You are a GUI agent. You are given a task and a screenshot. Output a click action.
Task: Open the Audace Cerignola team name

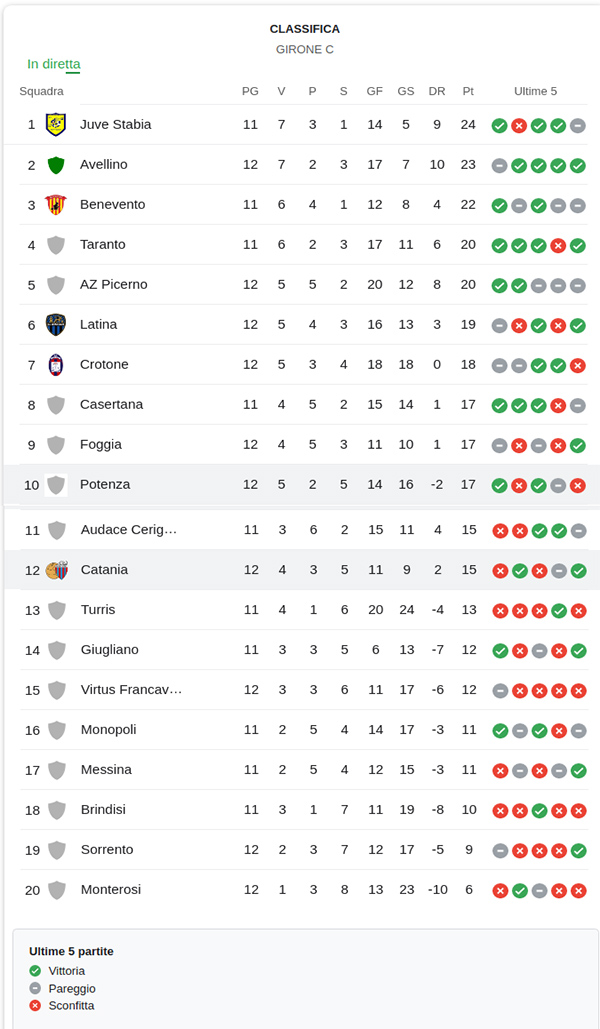[x=129, y=530]
